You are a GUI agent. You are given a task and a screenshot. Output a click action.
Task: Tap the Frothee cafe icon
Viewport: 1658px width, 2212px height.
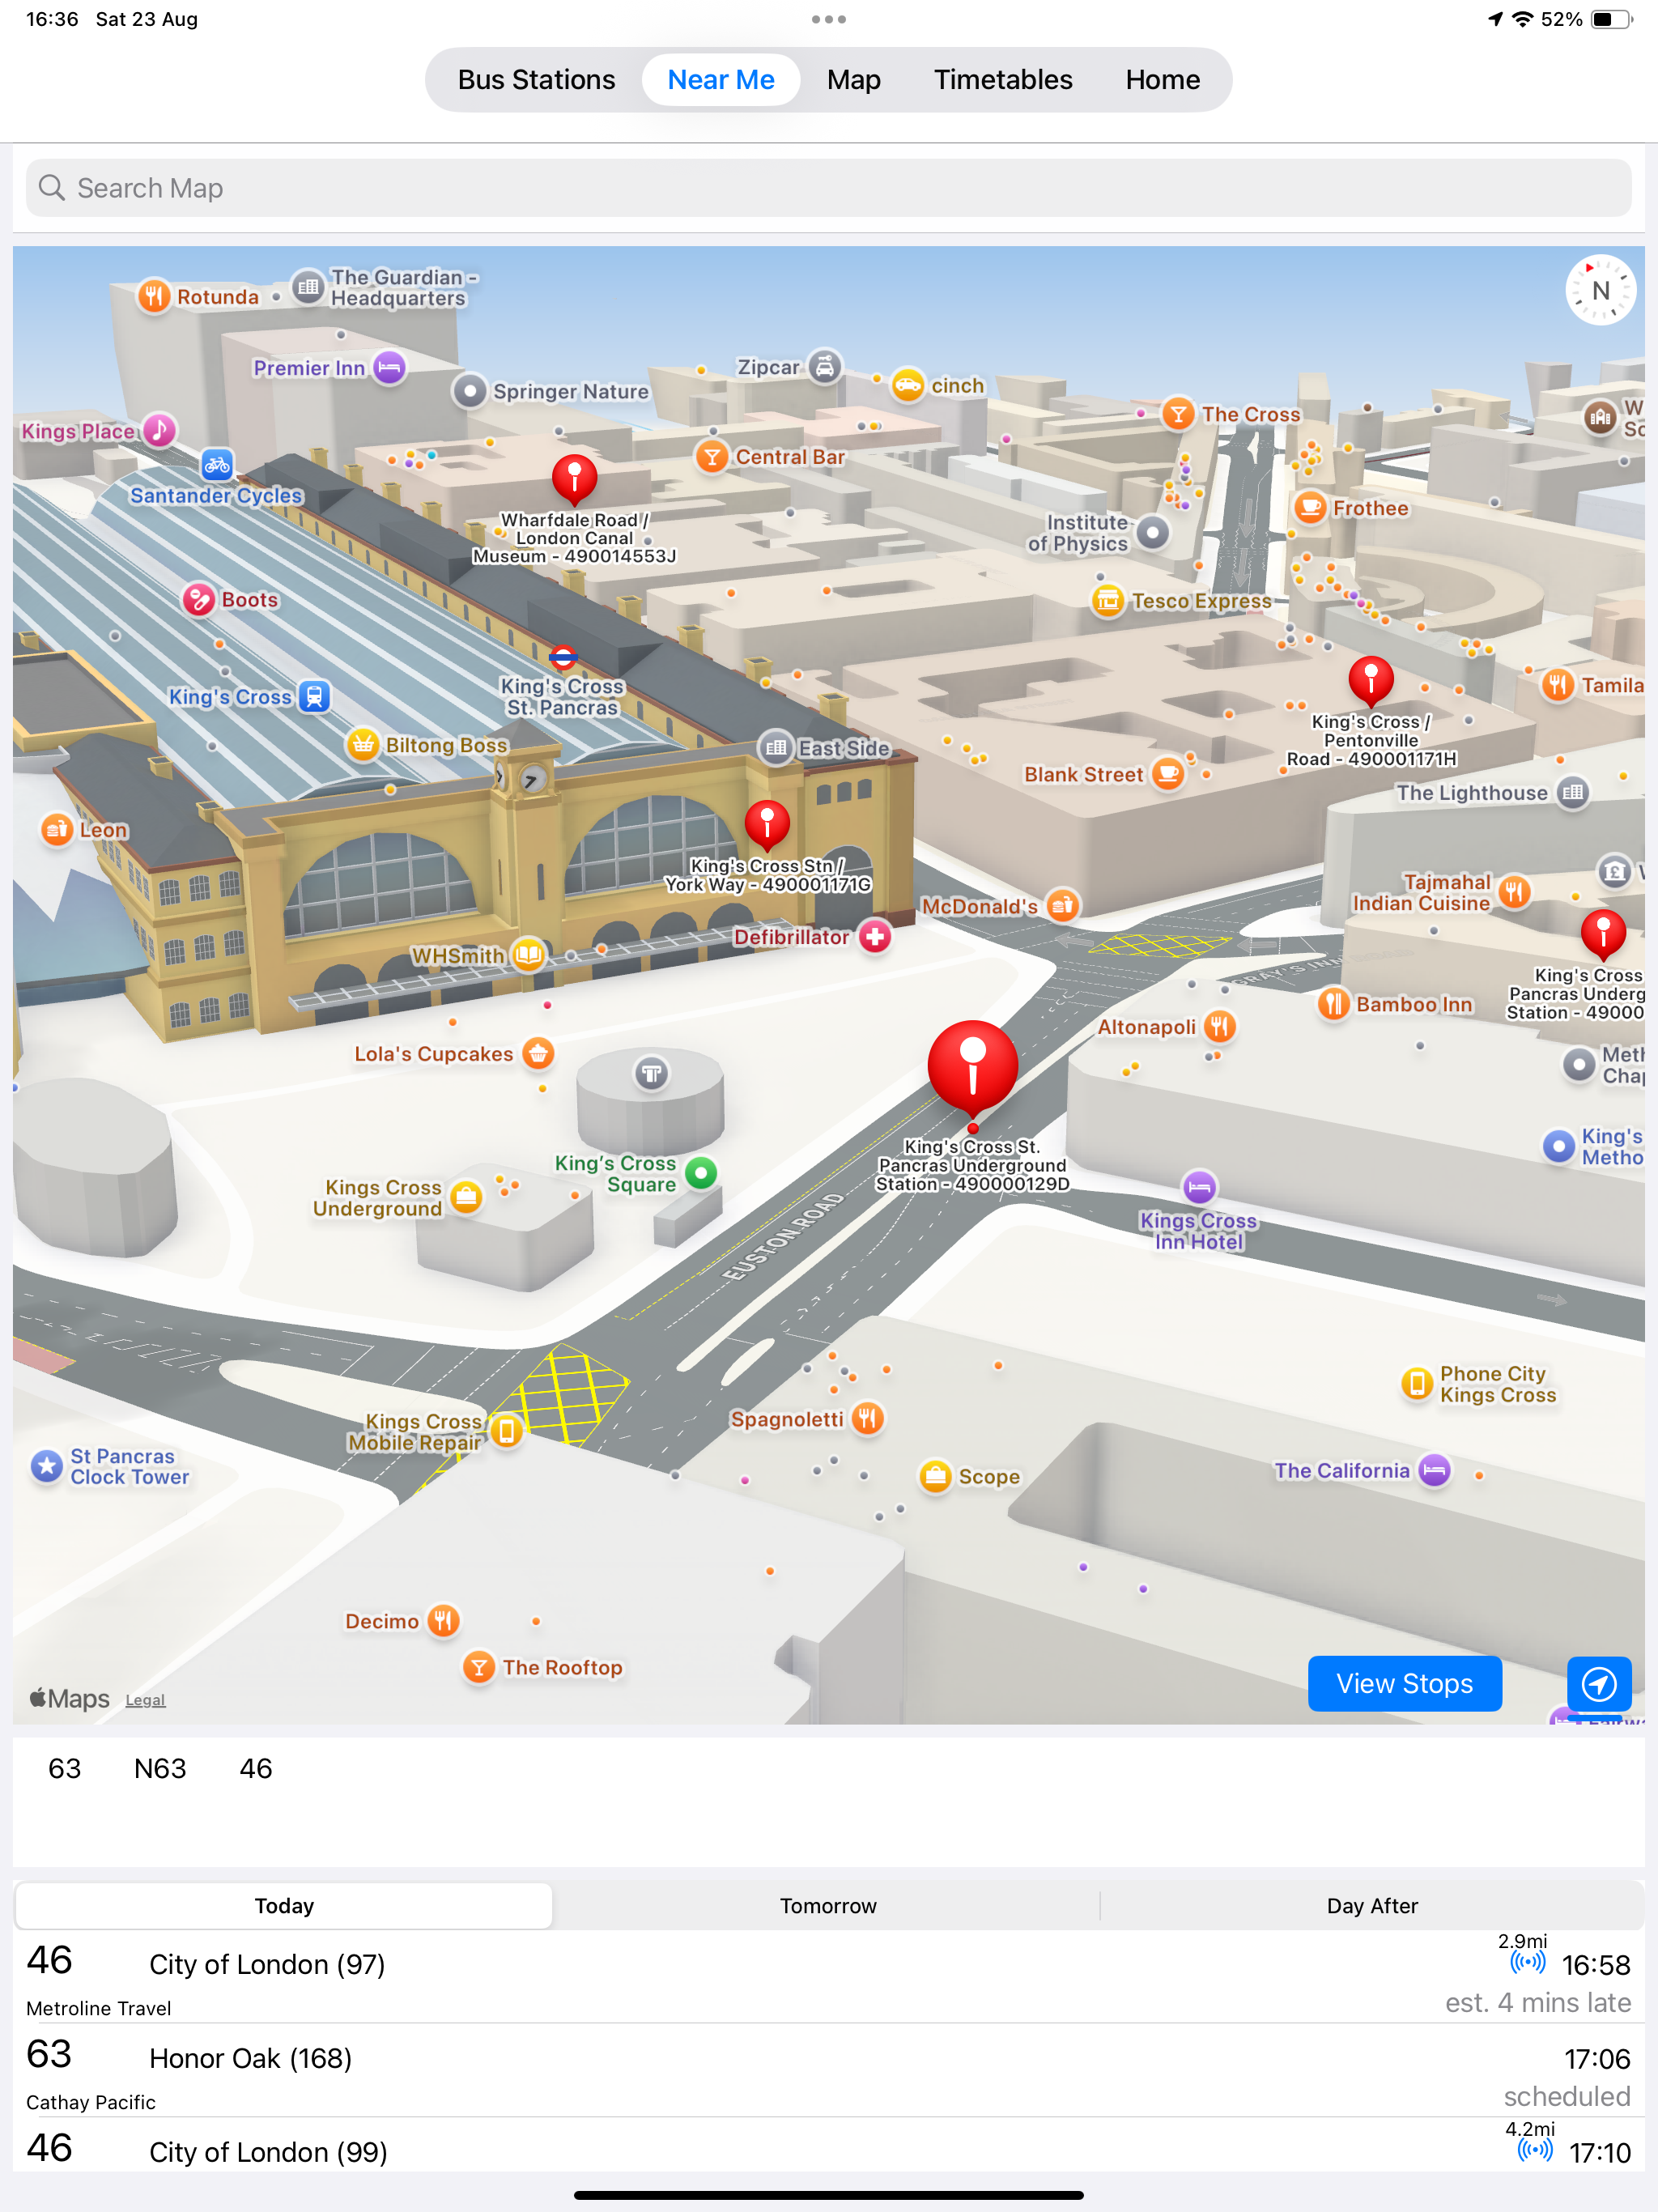(x=1309, y=508)
